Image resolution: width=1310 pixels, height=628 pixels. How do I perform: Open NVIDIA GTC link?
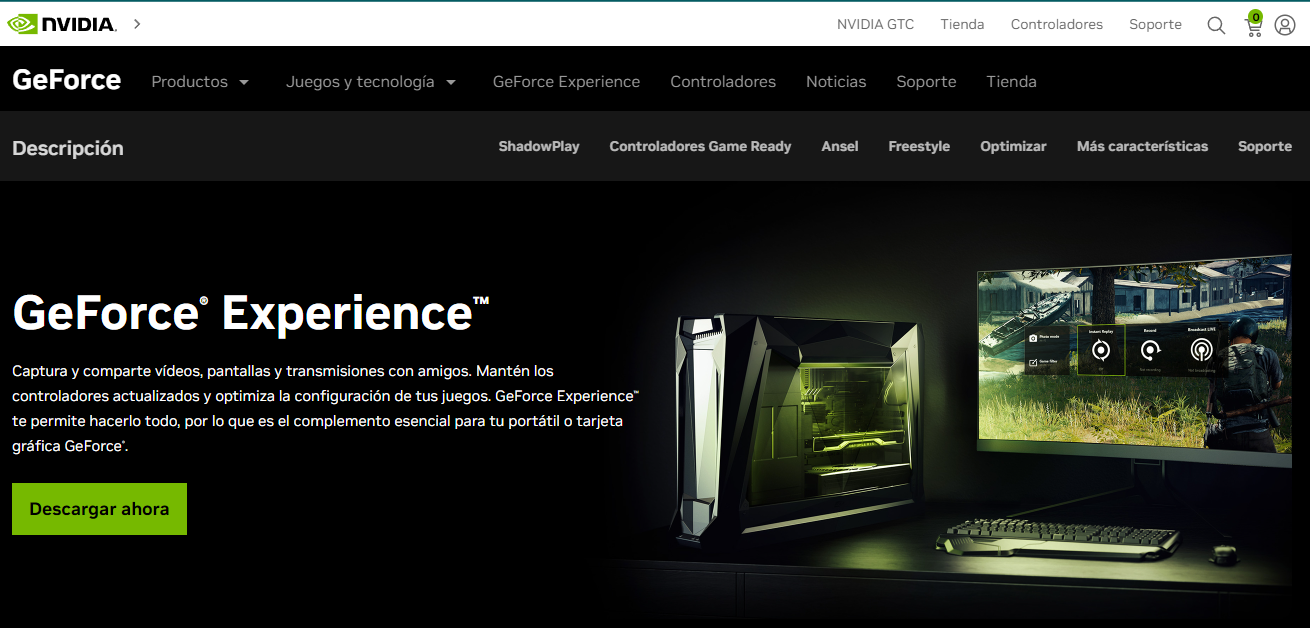[x=875, y=24]
